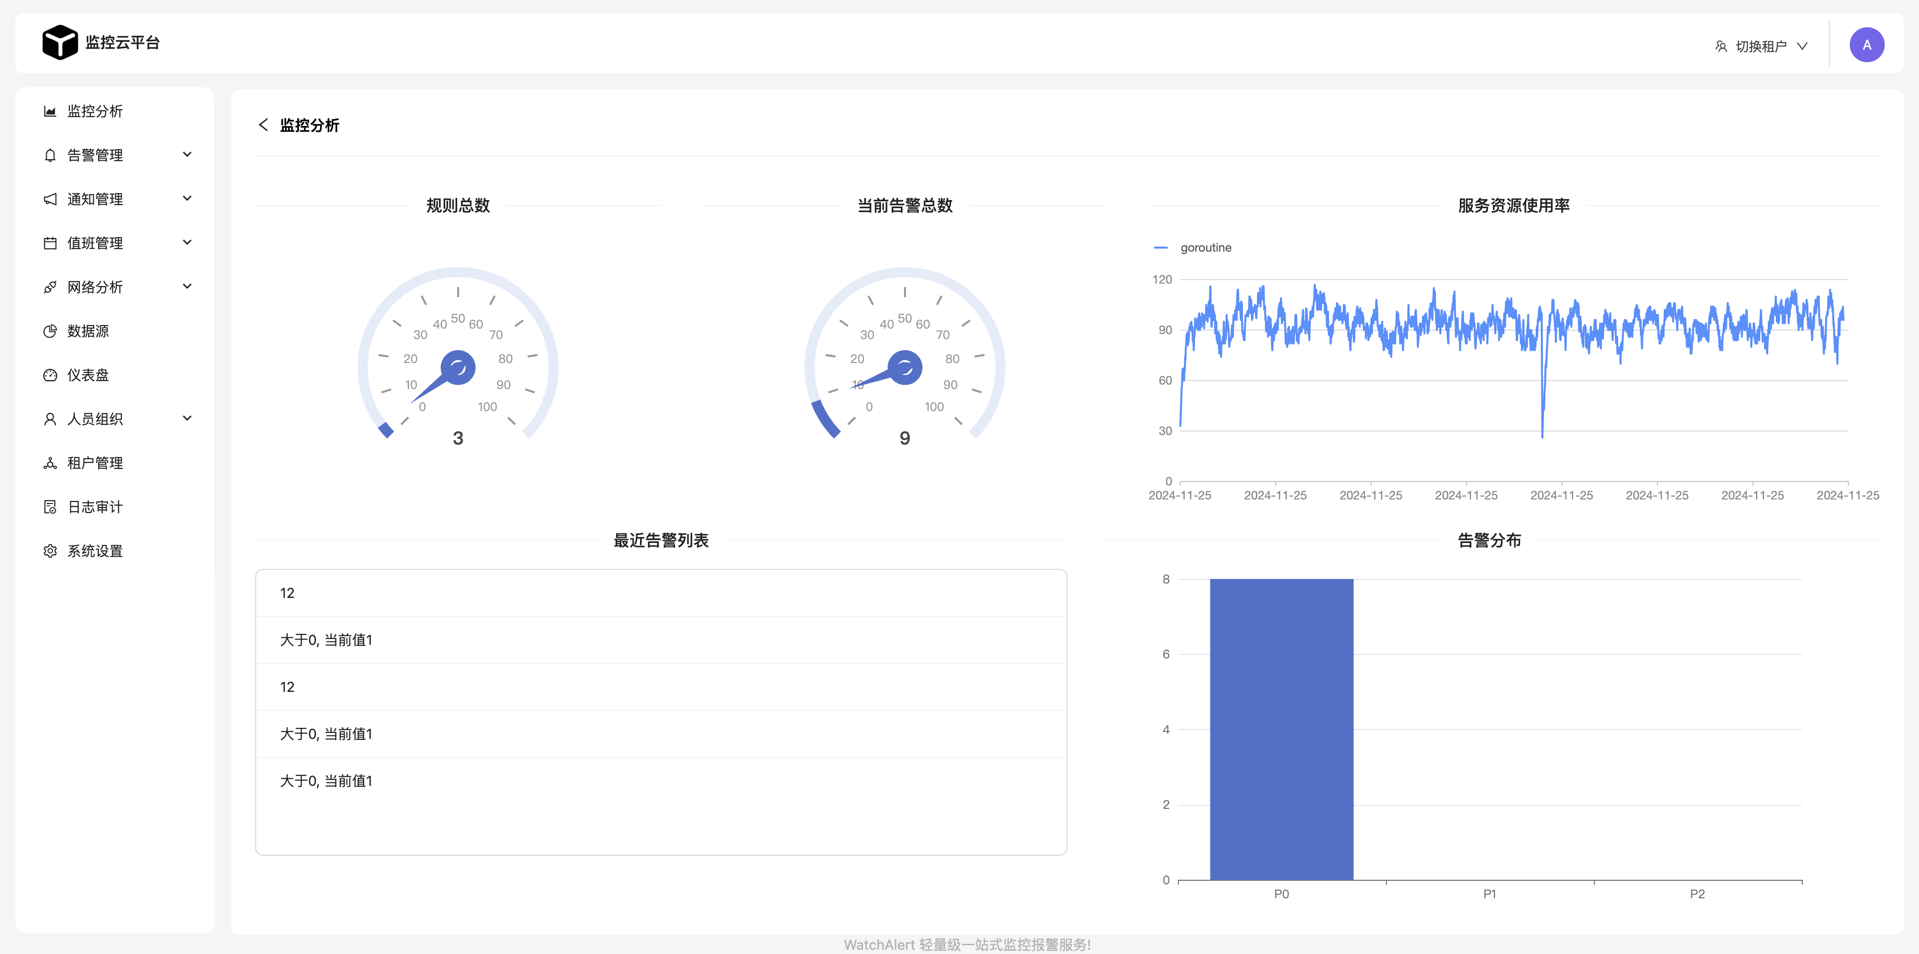Click the 当前告警总数 gauge dial
The image size is (1919, 954).
[904, 360]
